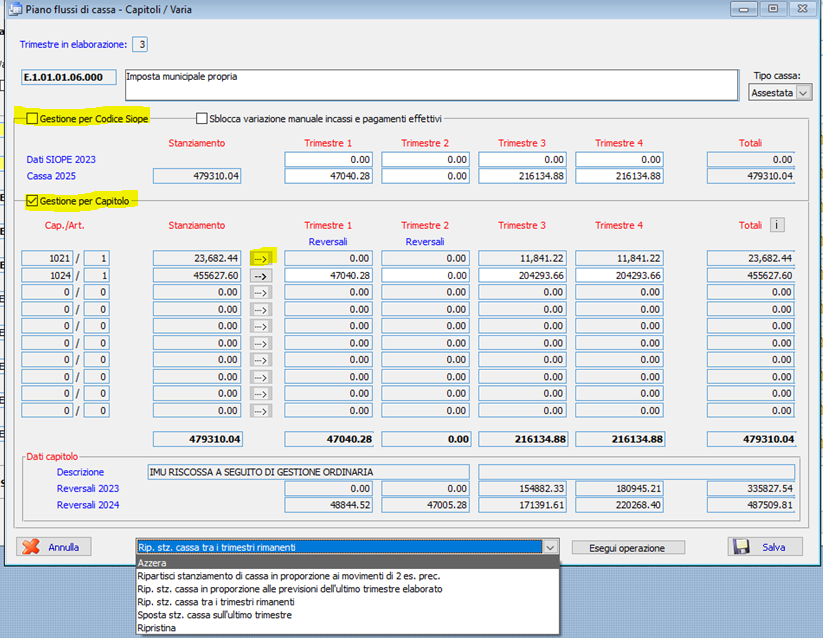Click the window icon in the title bar
This screenshot has width=823, height=638.
[17, 10]
